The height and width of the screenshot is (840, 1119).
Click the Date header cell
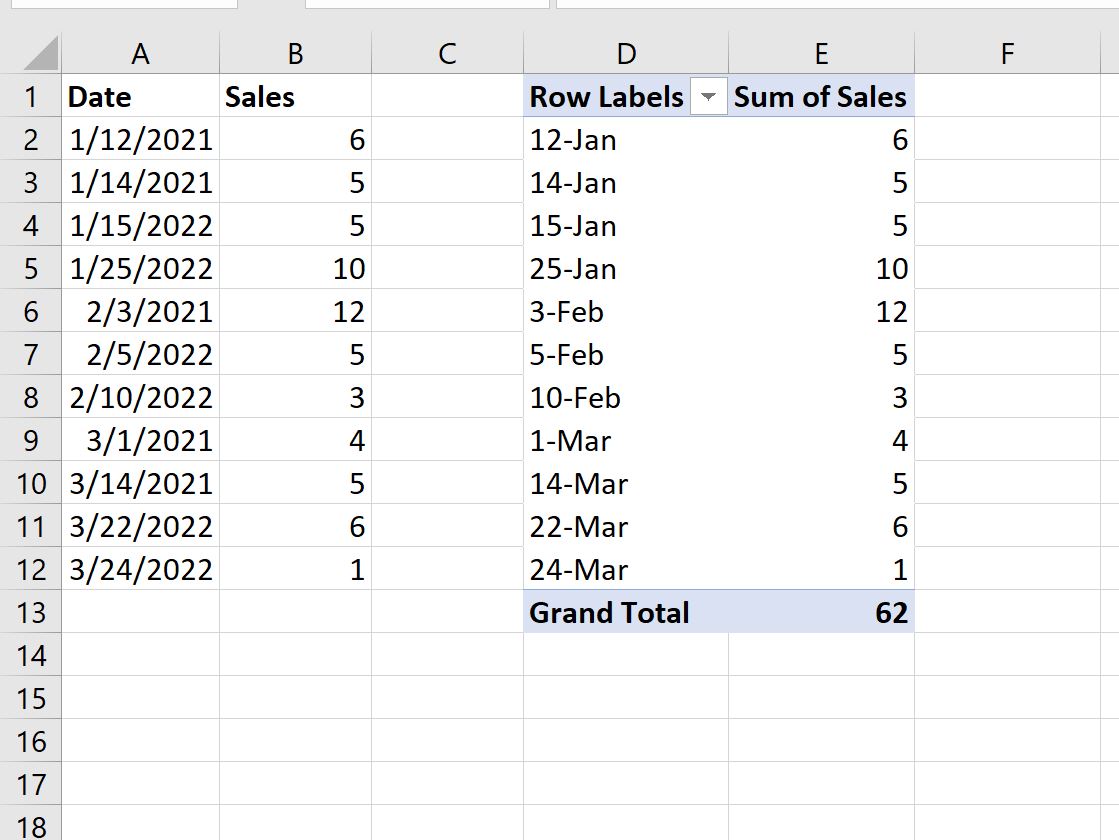tap(141, 96)
